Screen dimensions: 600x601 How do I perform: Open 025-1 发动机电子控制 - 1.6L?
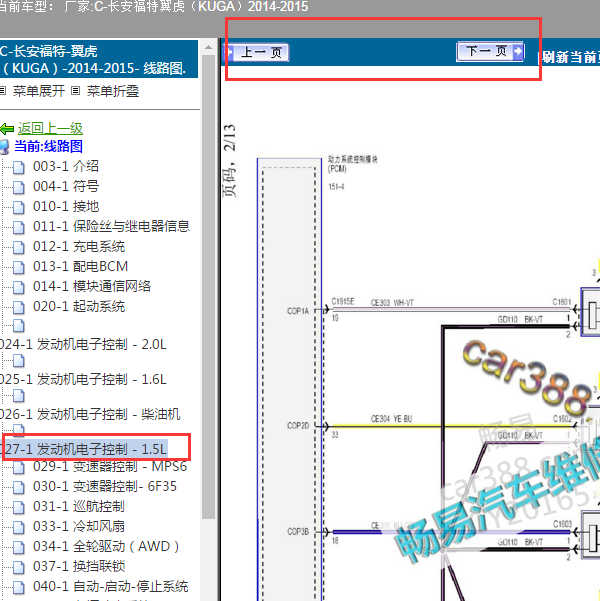(x=83, y=379)
